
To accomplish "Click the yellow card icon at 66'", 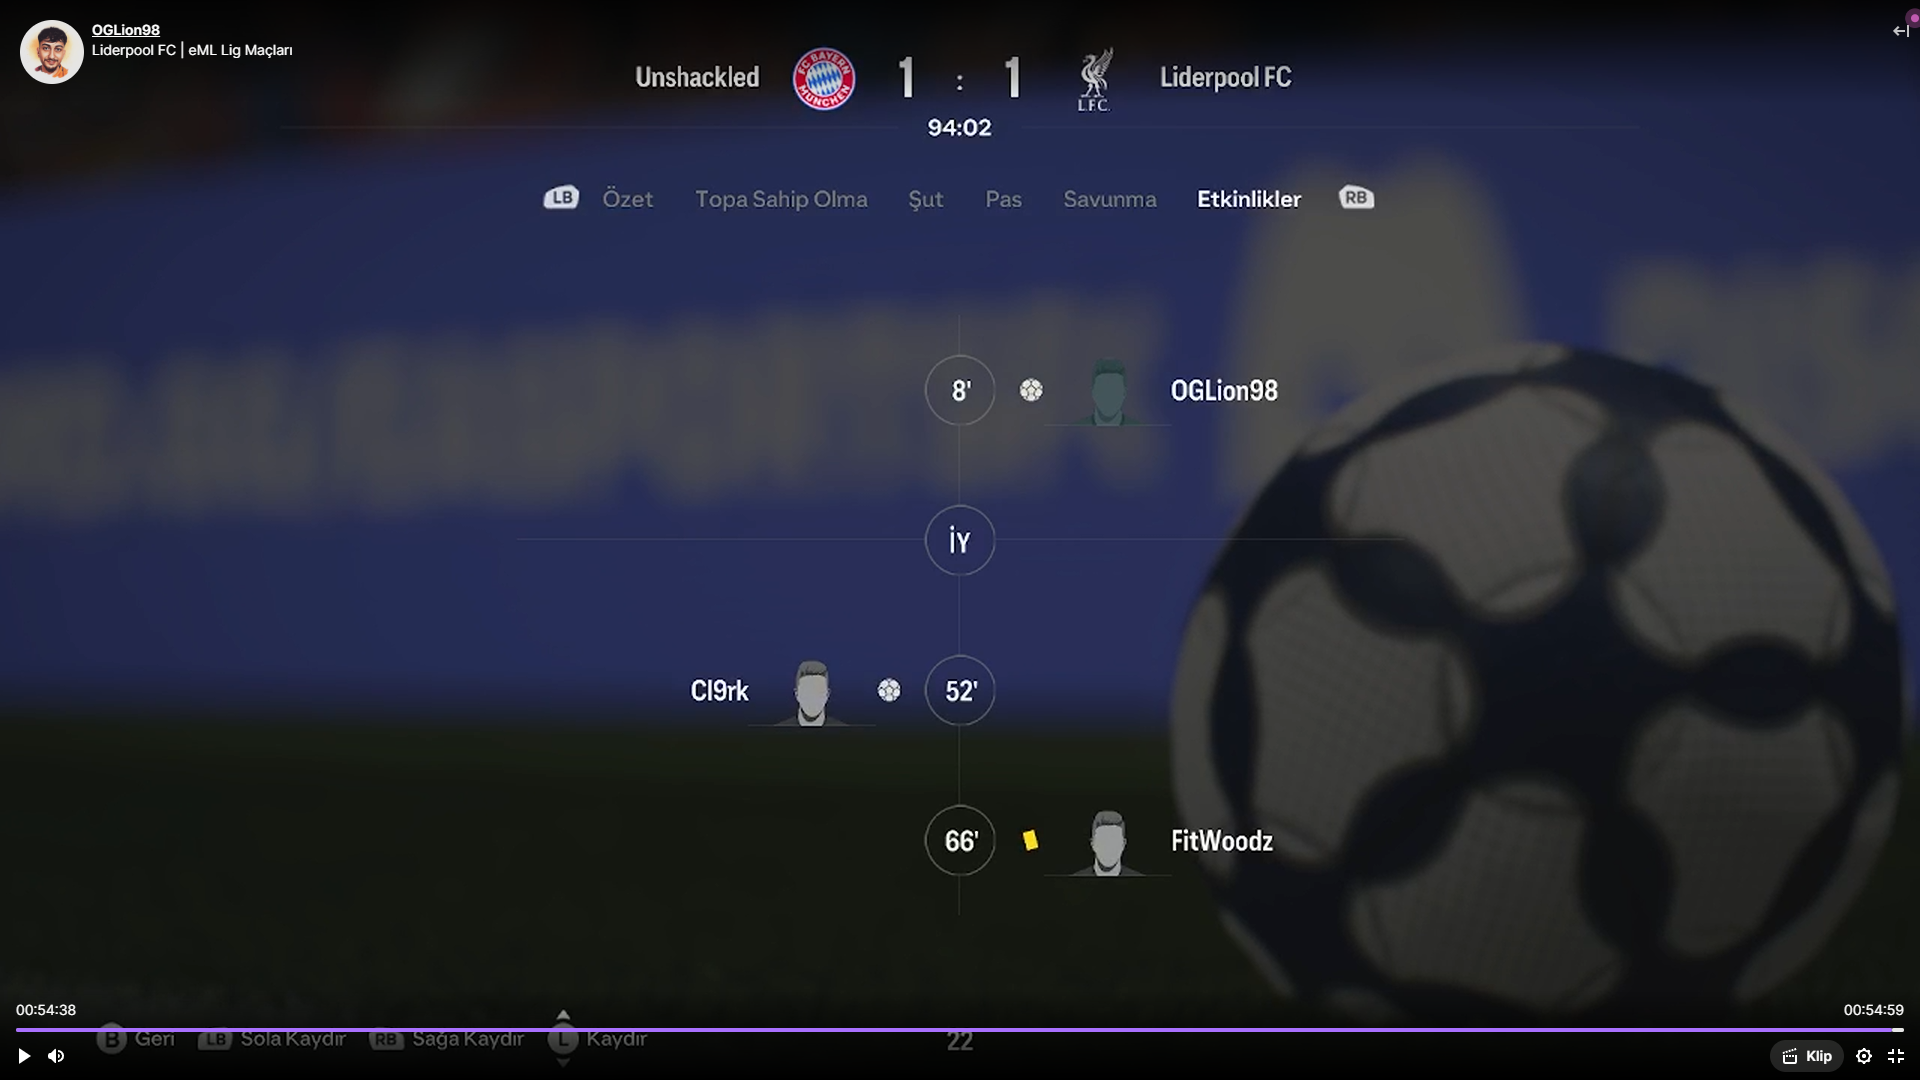I will tap(1030, 841).
